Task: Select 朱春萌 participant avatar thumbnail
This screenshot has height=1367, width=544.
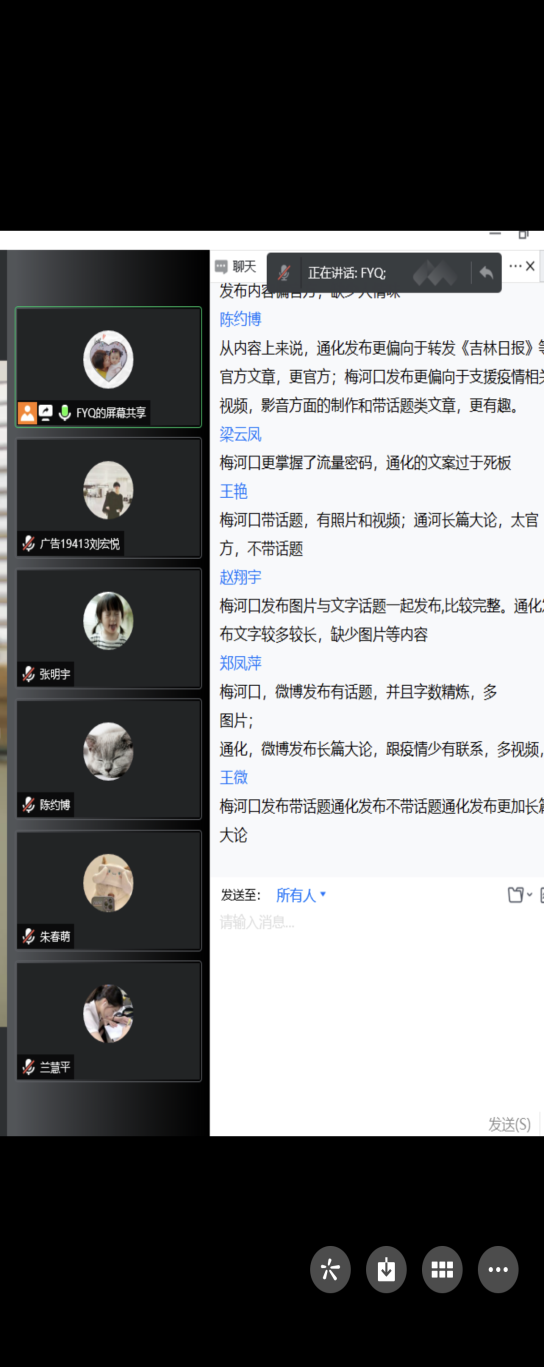Action: tap(108, 883)
